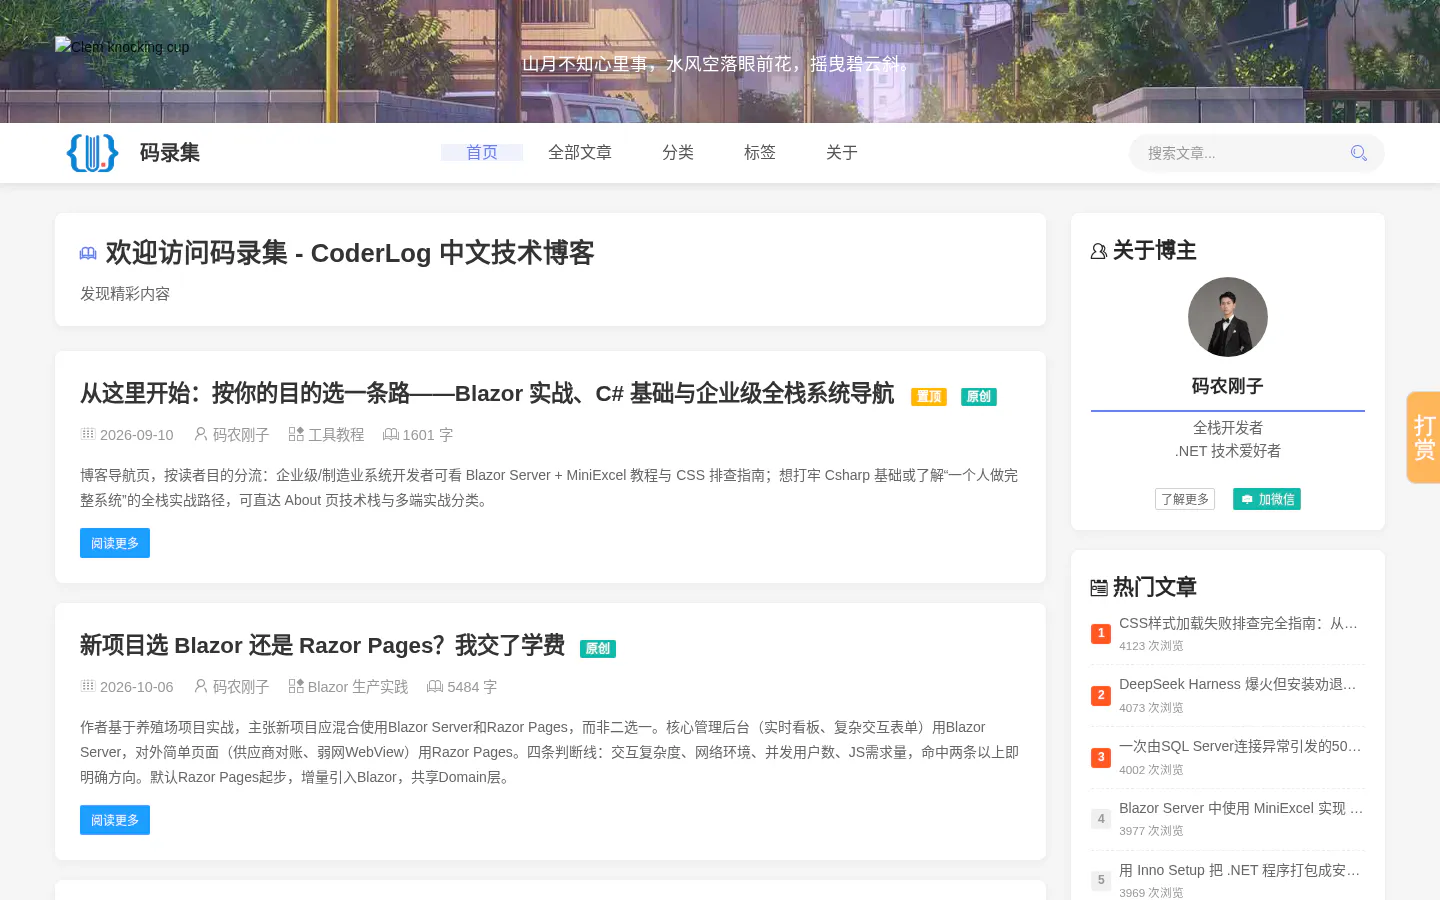Click the rank 2 badge in 热门文章
This screenshot has width=1440, height=900.
click(x=1101, y=695)
